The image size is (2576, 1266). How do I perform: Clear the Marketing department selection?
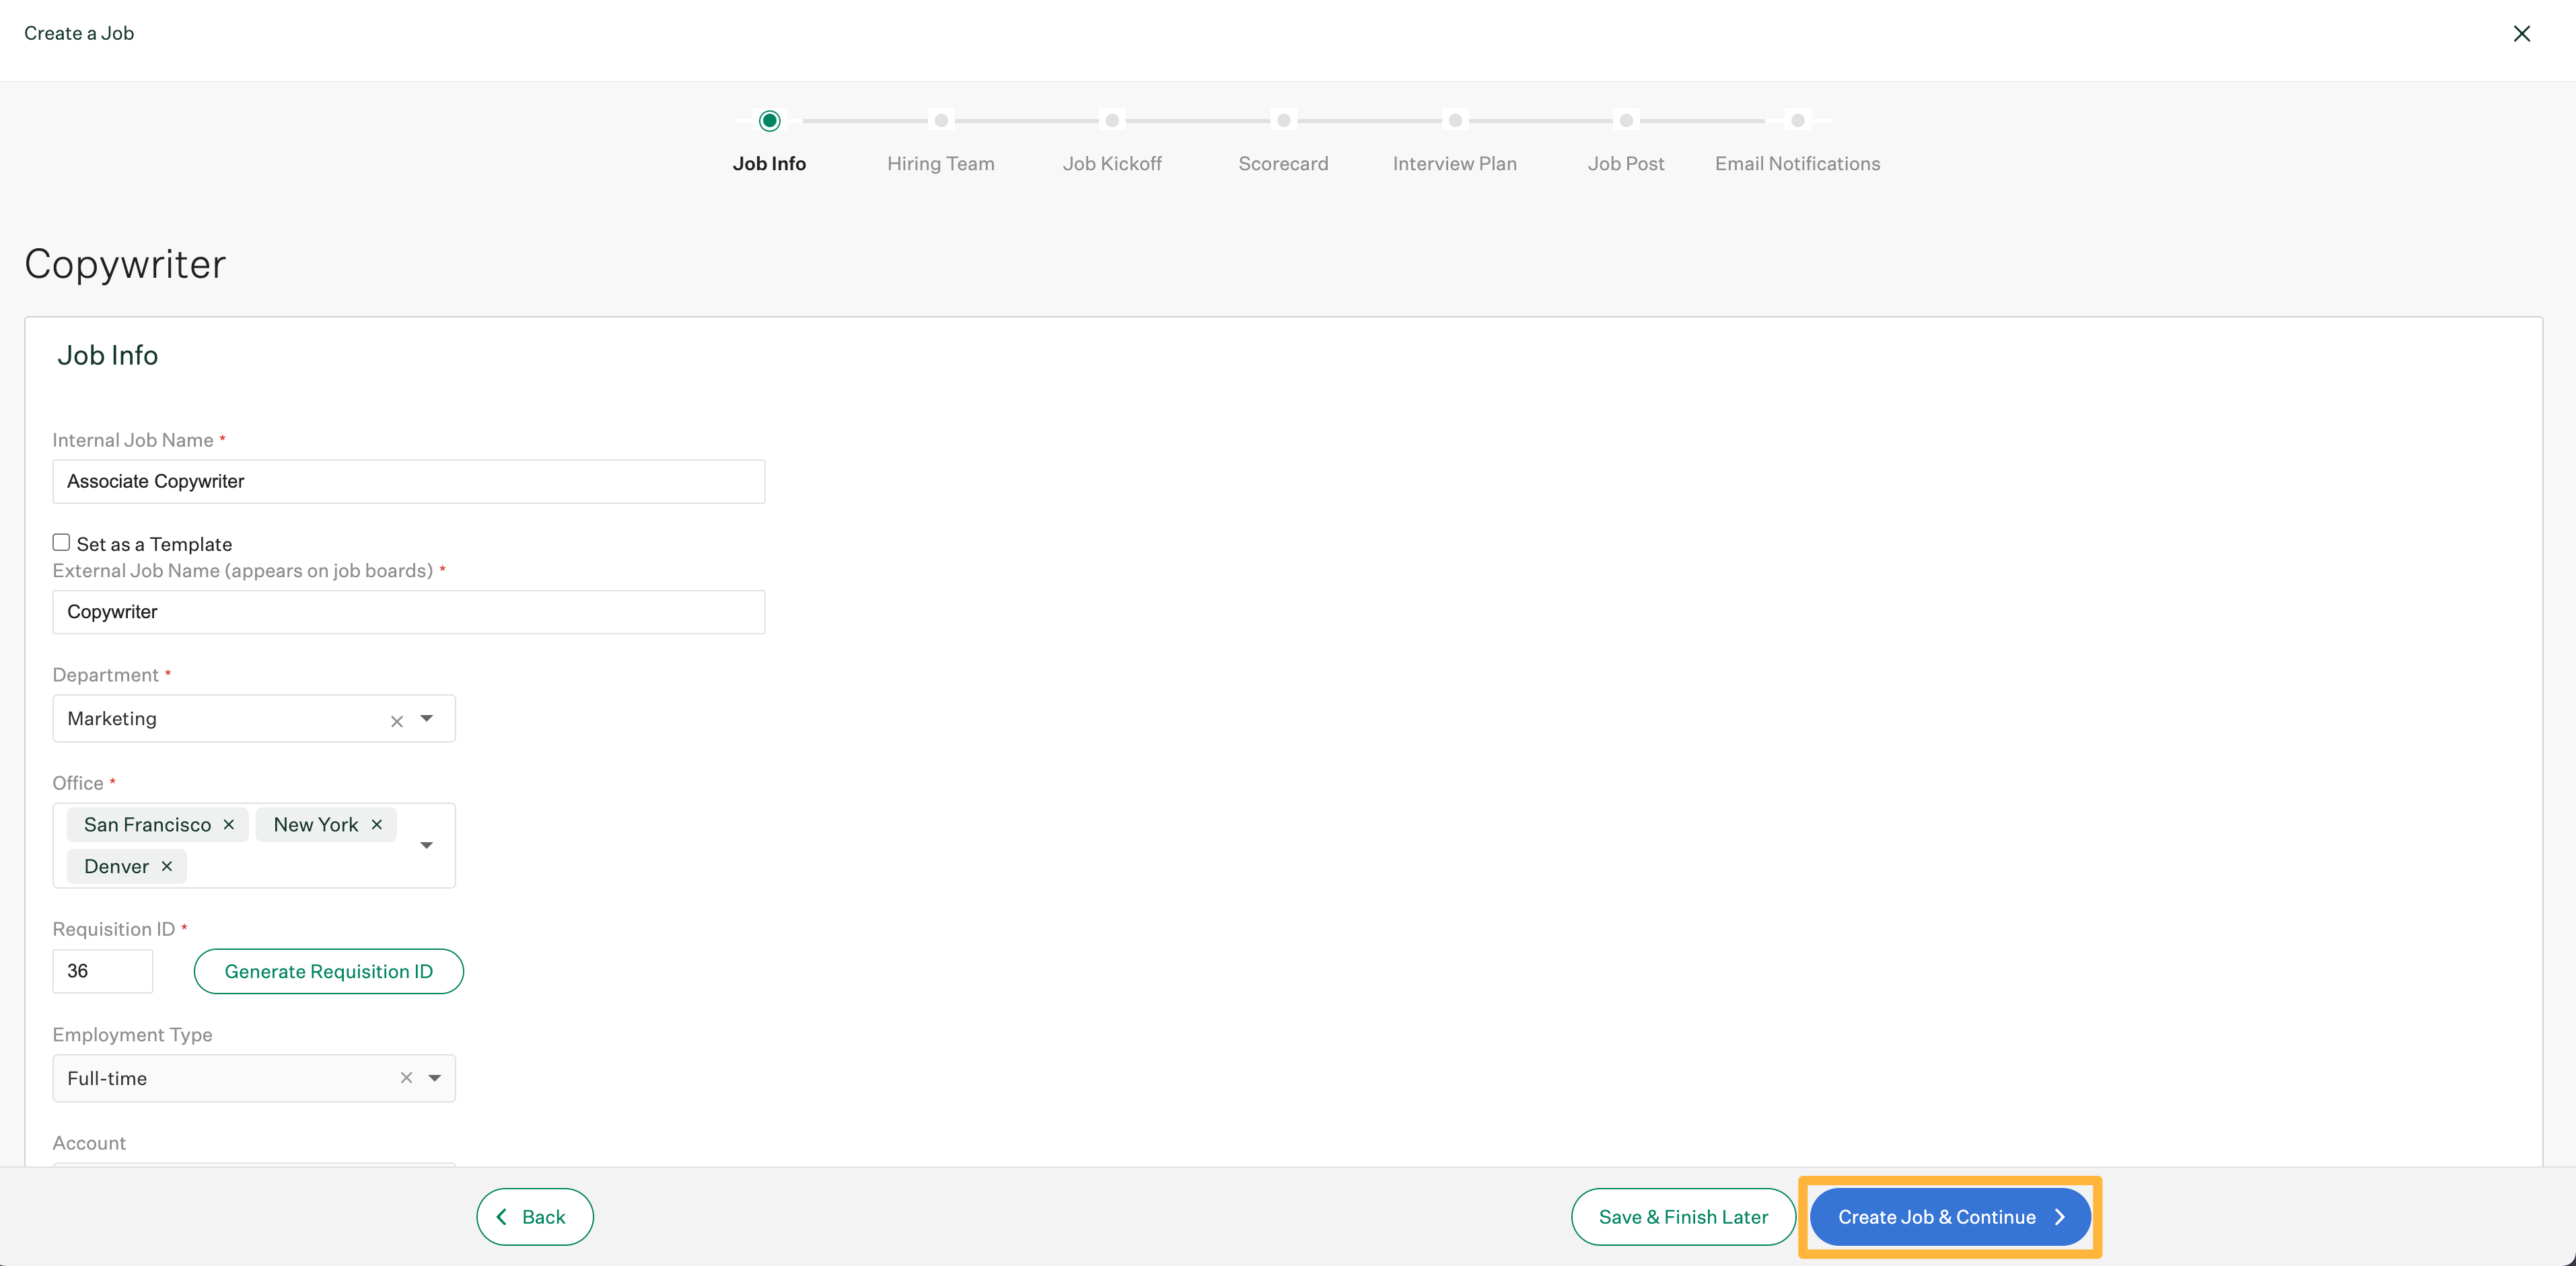396,720
